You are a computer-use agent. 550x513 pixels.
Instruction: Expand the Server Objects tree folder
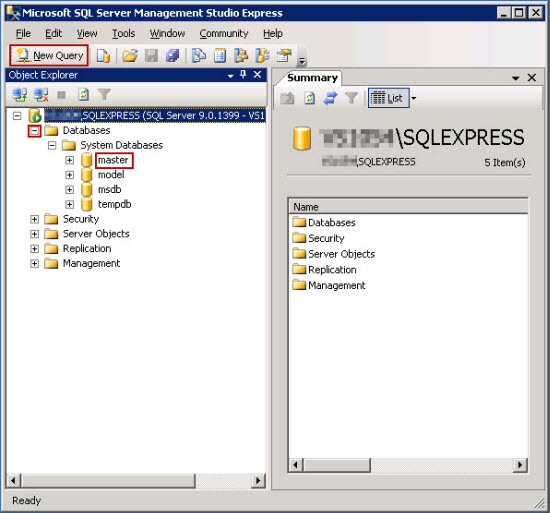[x=34, y=234]
